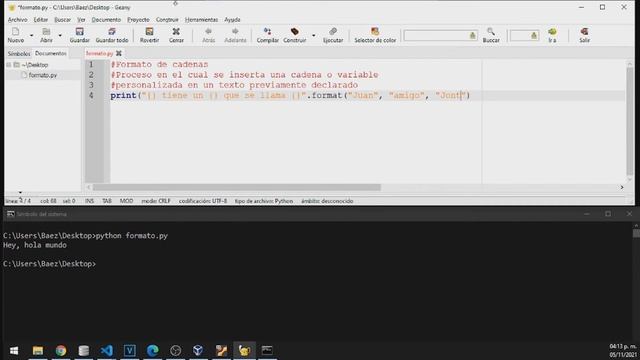Open Visual Studio Code from taskbar
640x360 pixels.
click(x=107, y=351)
